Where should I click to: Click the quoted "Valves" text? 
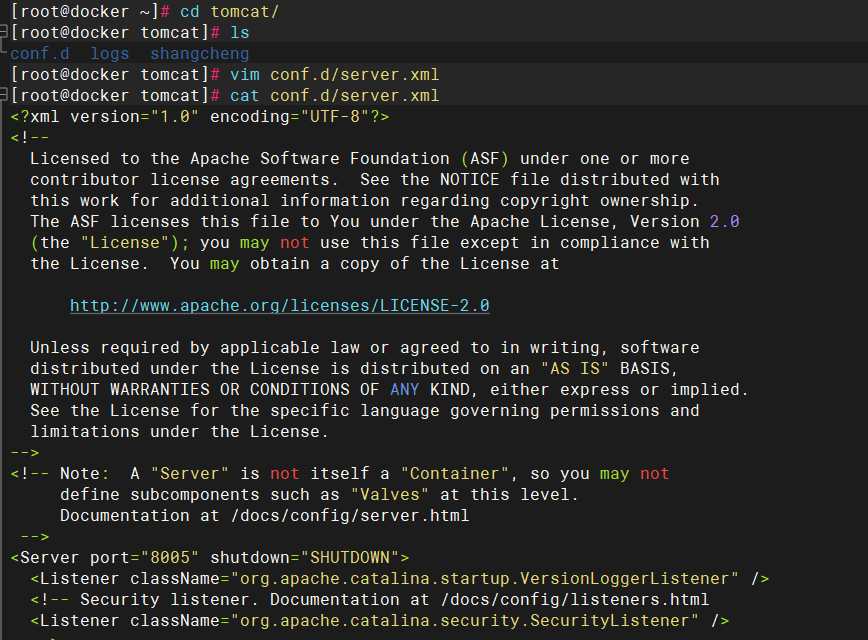coord(390,494)
